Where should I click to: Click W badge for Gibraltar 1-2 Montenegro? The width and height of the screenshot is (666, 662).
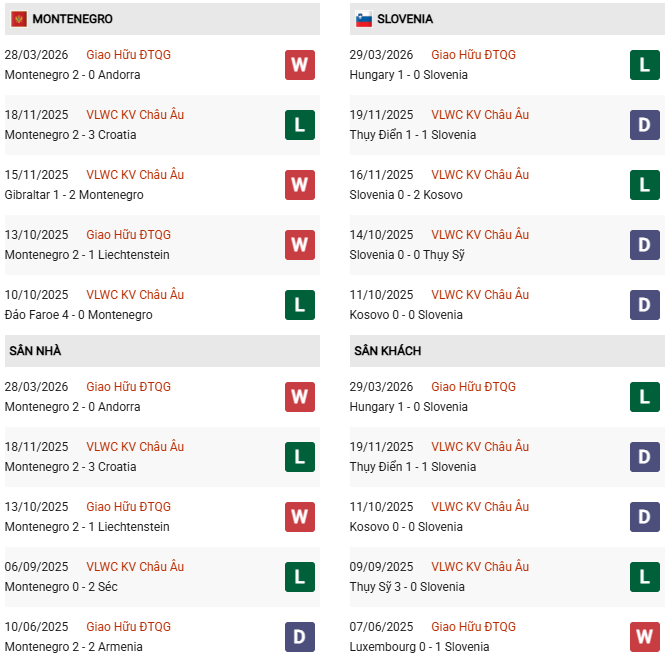coord(299,185)
